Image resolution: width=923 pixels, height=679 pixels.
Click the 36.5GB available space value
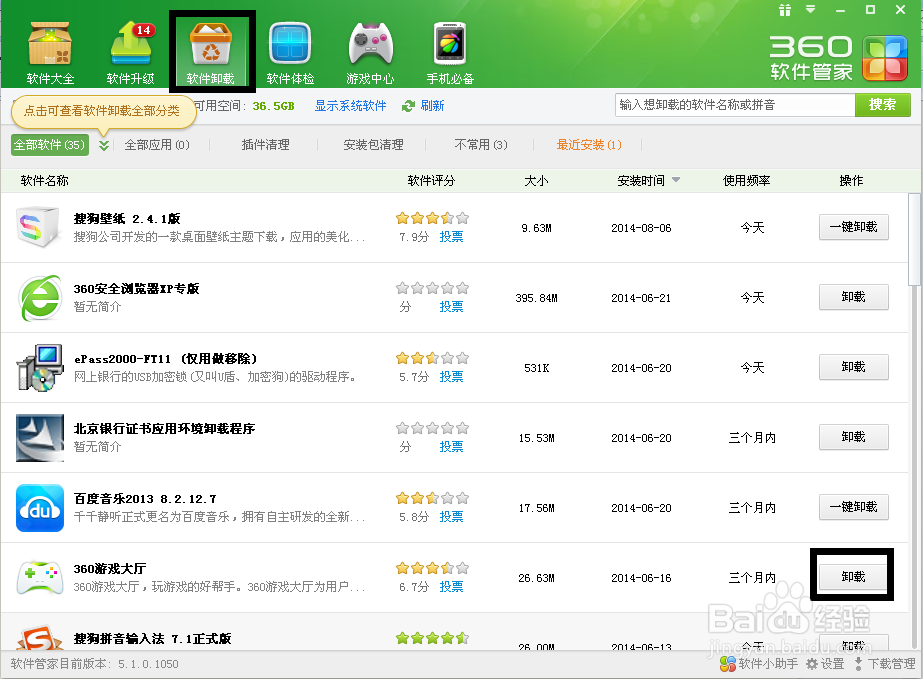[274, 106]
